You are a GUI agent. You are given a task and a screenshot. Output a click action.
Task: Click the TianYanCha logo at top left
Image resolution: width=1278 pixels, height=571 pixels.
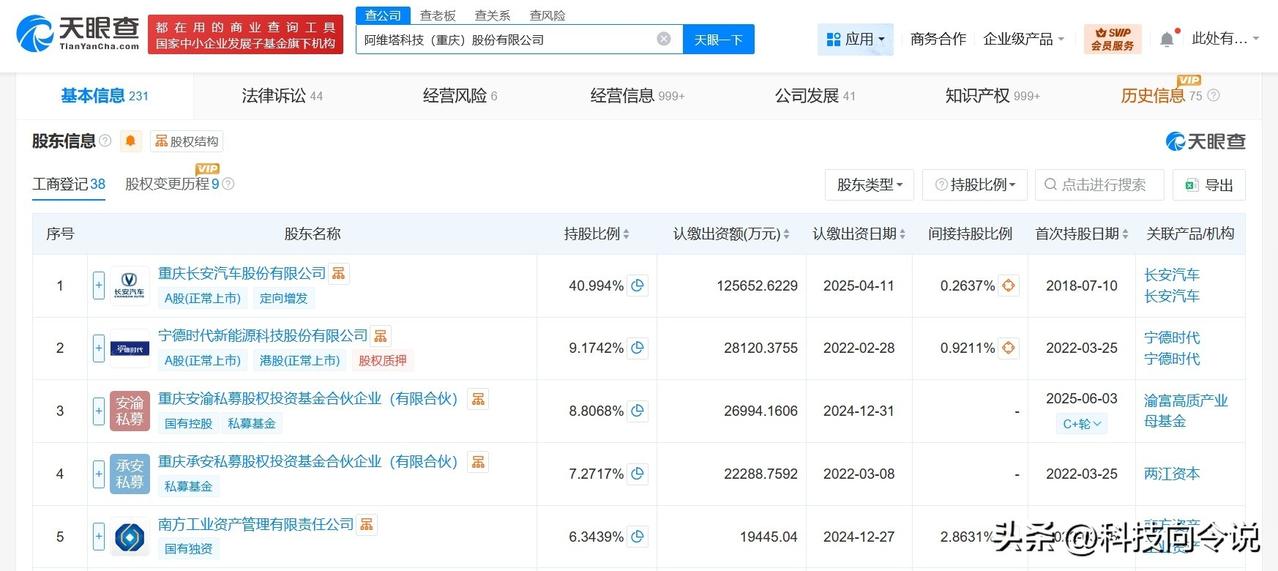(x=78, y=33)
